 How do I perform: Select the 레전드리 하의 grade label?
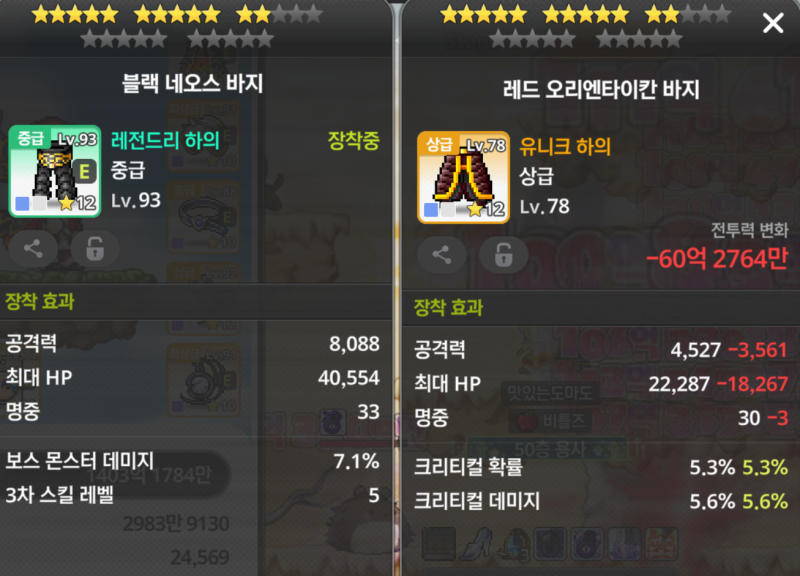pos(165,140)
